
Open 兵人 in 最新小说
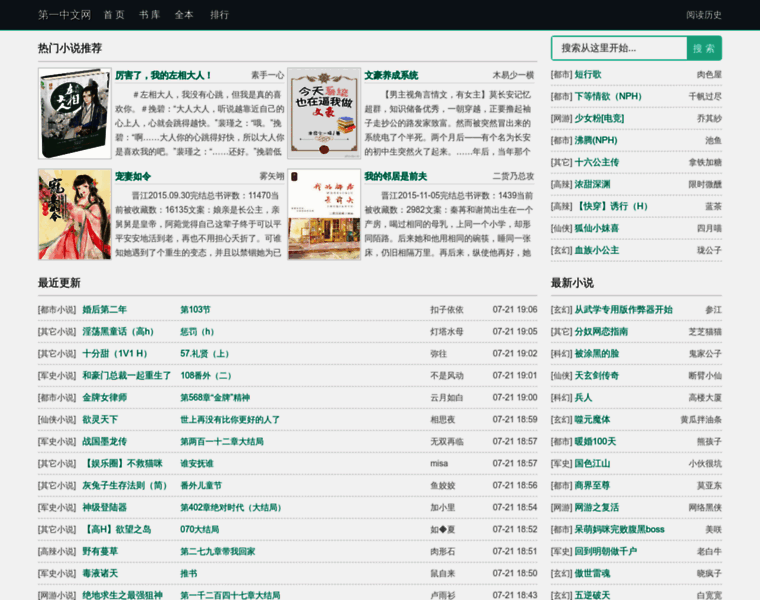point(584,397)
